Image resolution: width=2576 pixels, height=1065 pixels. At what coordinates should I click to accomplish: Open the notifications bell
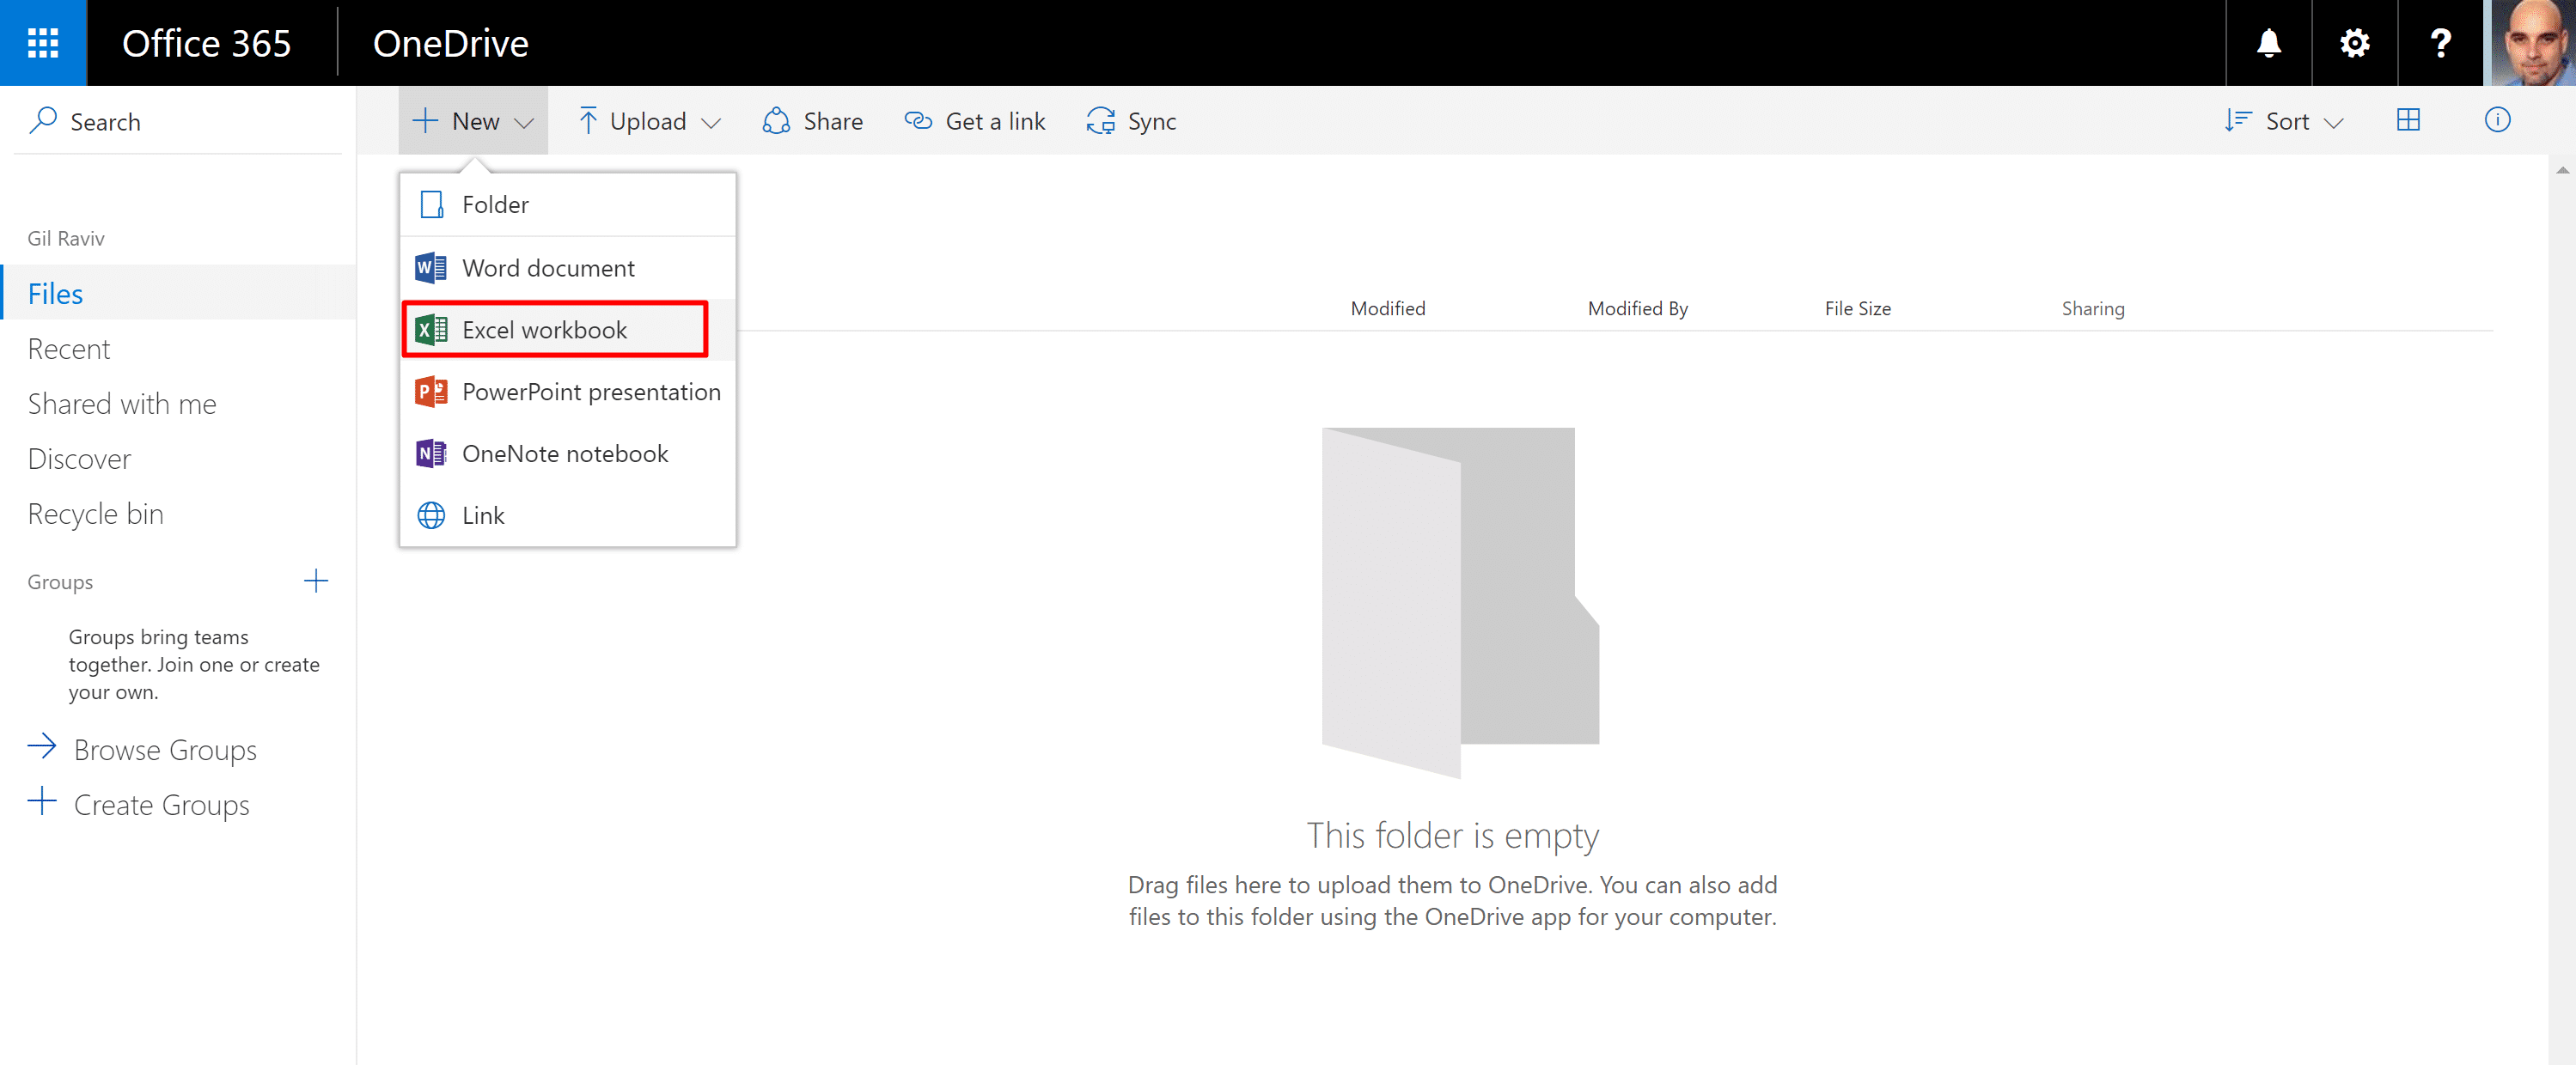[2268, 43]
